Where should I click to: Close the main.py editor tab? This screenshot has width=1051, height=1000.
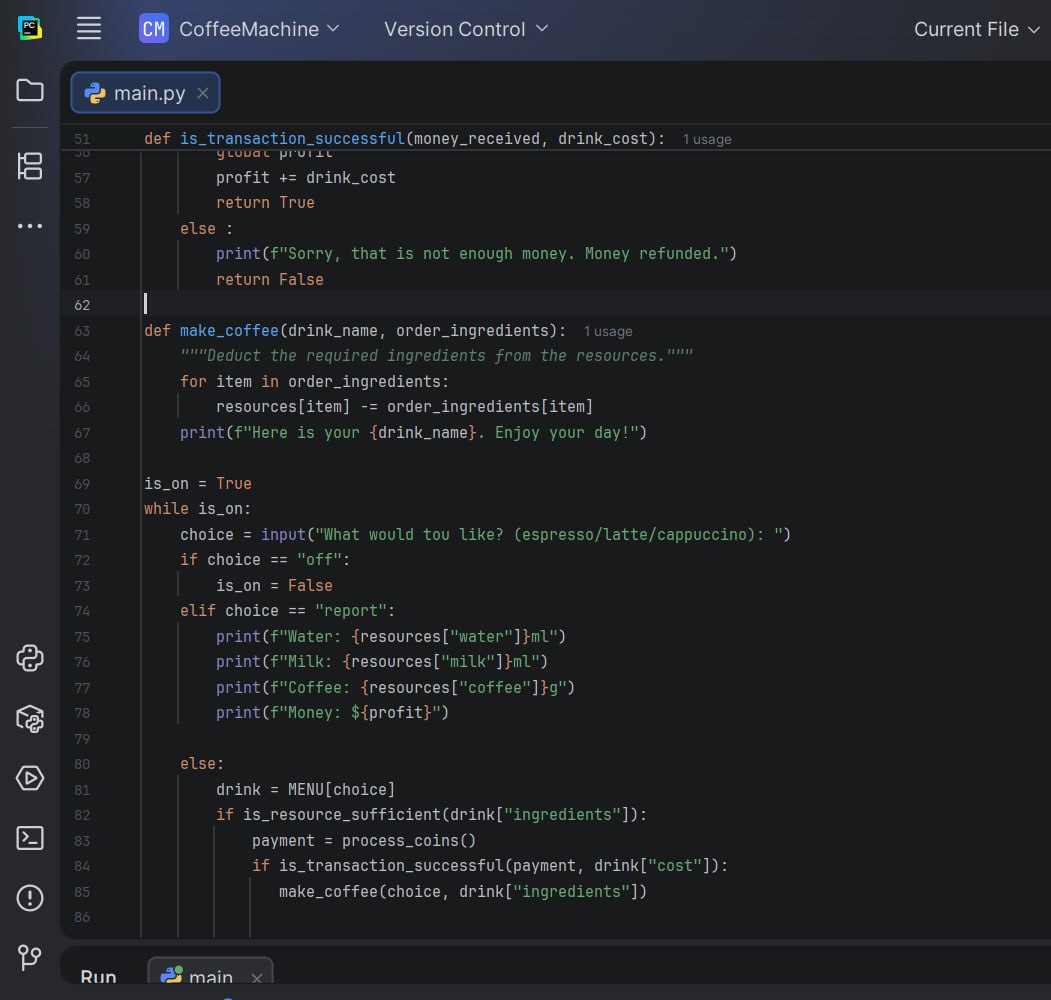(x=202, y=93)
